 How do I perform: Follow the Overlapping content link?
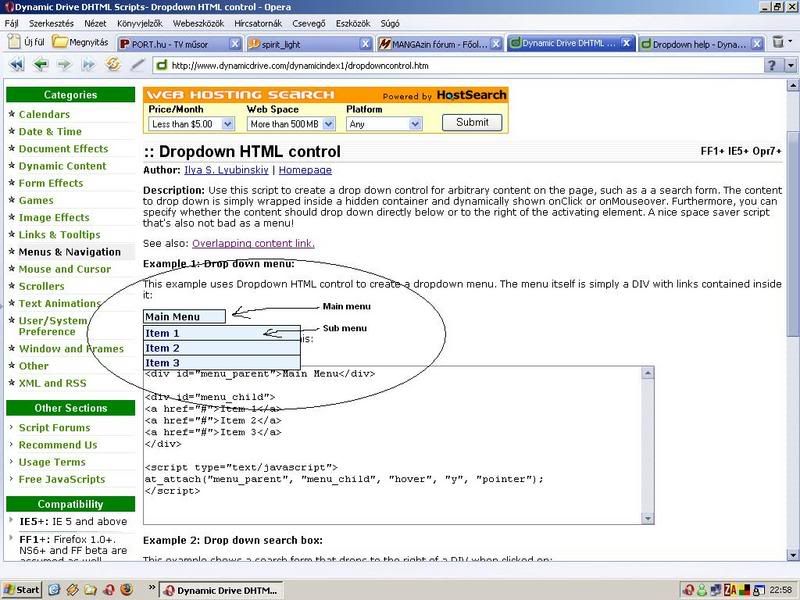[x=253, y=243]
